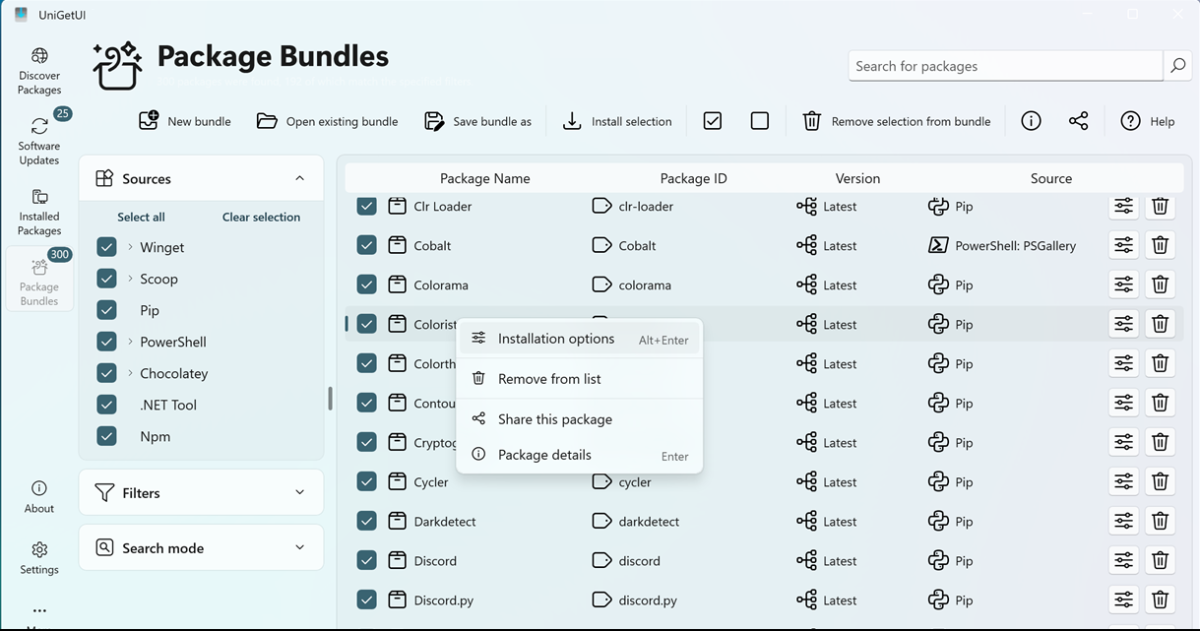Click the Sources panel vertical scrollbar handle
1200x631 pixels.
pyautogui.click(x=330, y=399)
